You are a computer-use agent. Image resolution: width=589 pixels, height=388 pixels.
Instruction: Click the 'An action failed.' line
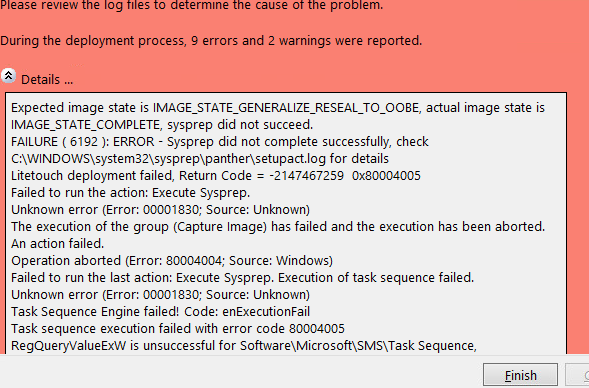tap(57, 244)
